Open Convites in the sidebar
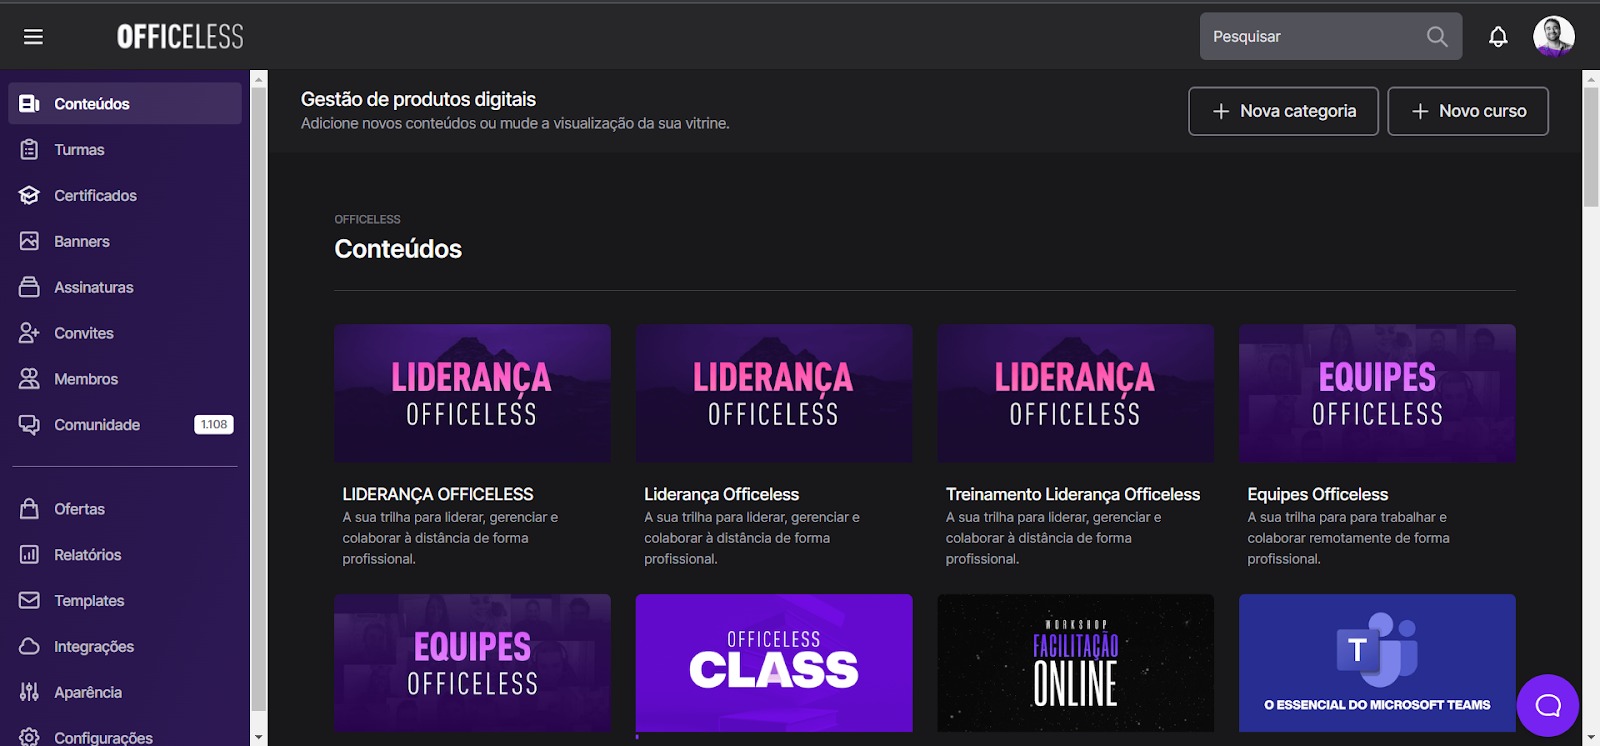 point(125,333)
